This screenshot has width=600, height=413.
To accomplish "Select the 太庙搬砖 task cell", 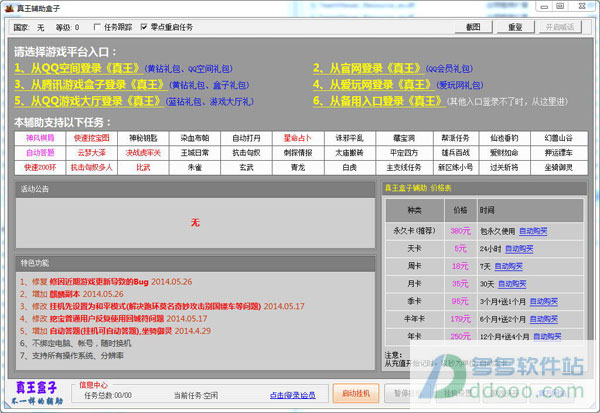I will click(349, 153).
